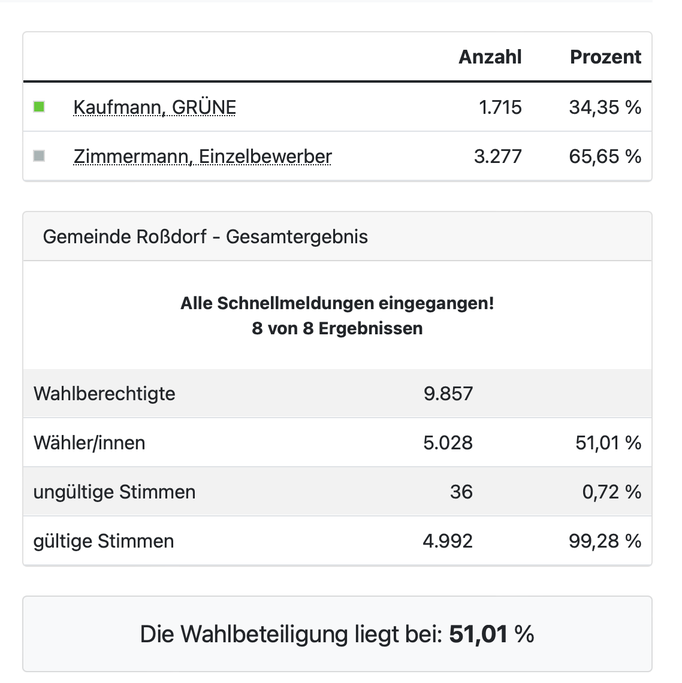Select the Wähler/innen row label
682x683 pixels.
point(89,443)
